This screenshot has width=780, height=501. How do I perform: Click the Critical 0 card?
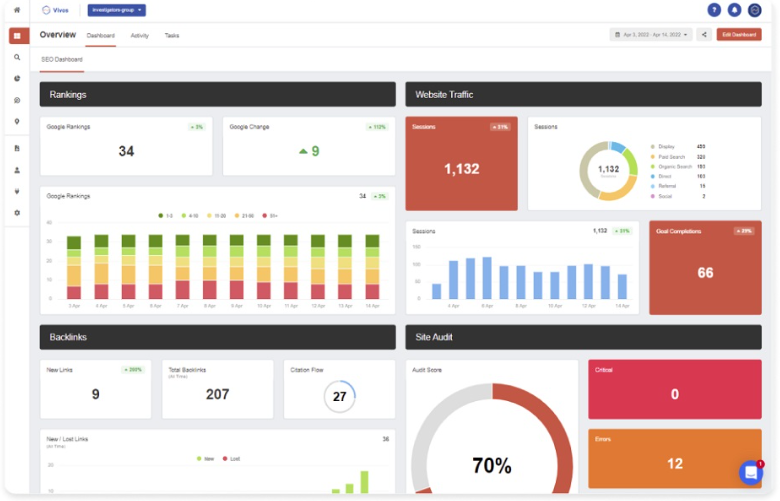click(675, 389)
